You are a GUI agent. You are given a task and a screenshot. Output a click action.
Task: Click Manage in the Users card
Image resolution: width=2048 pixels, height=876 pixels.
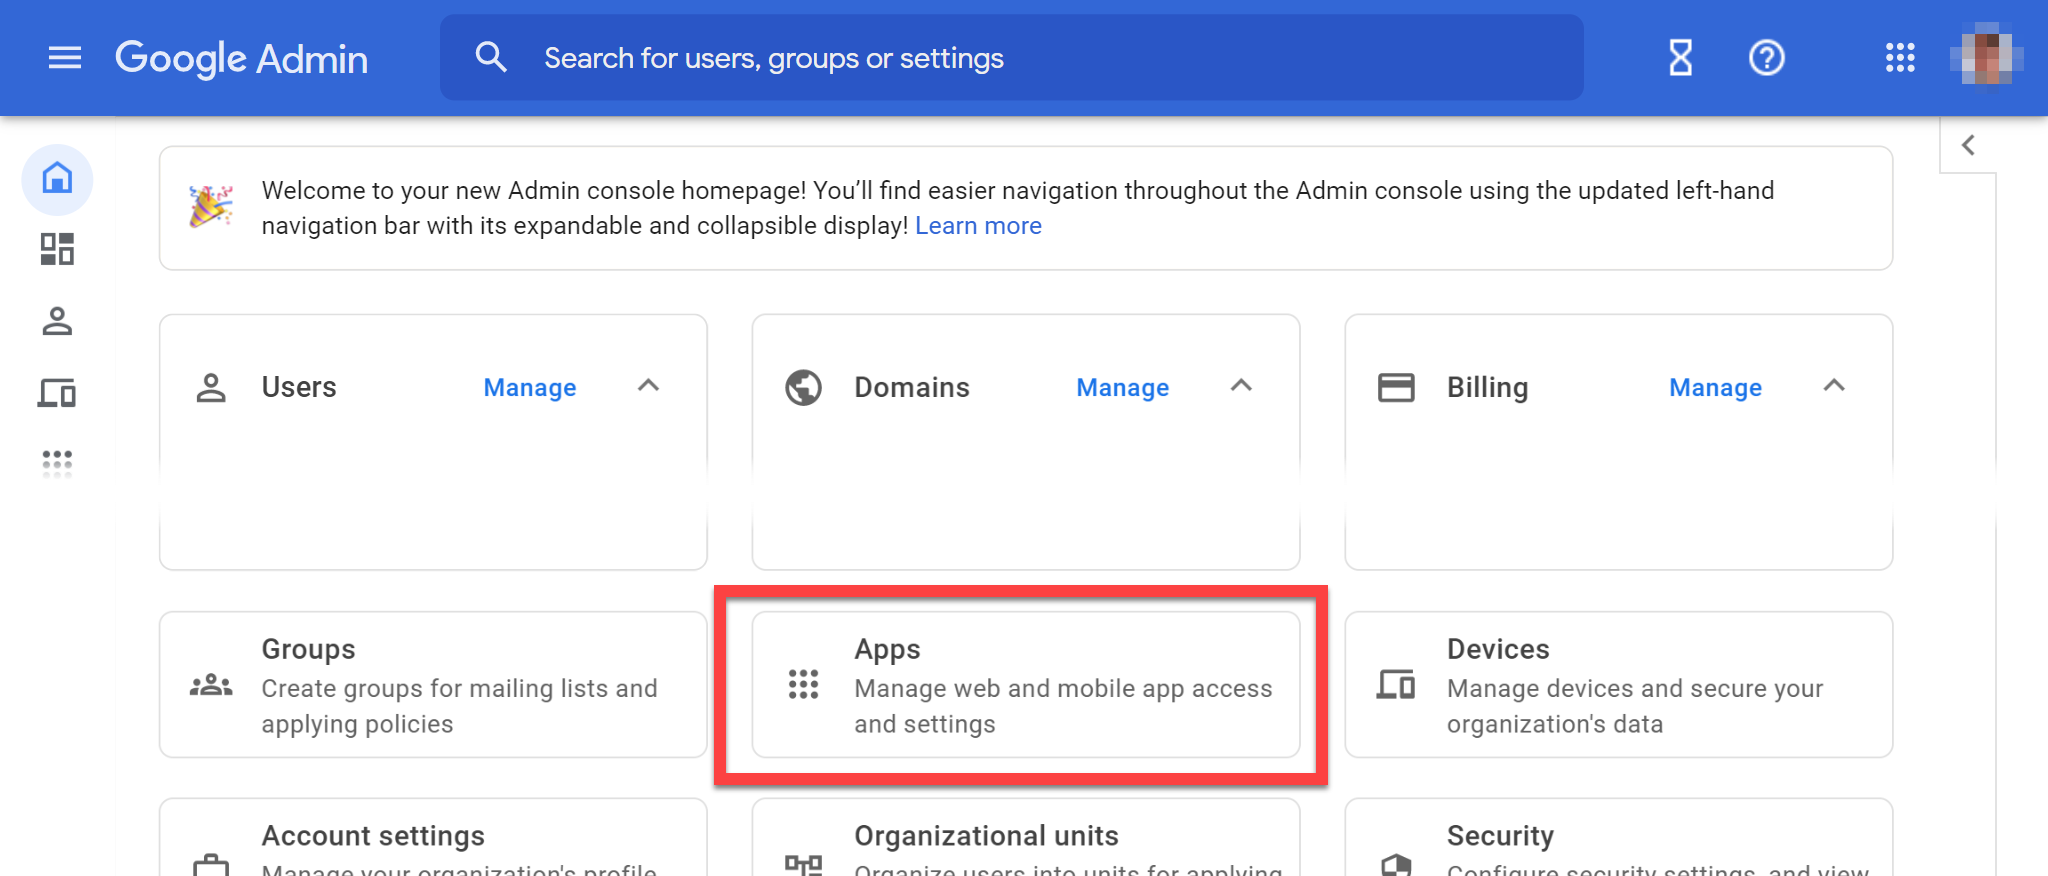pyautogui.click(x=530, y=387)
